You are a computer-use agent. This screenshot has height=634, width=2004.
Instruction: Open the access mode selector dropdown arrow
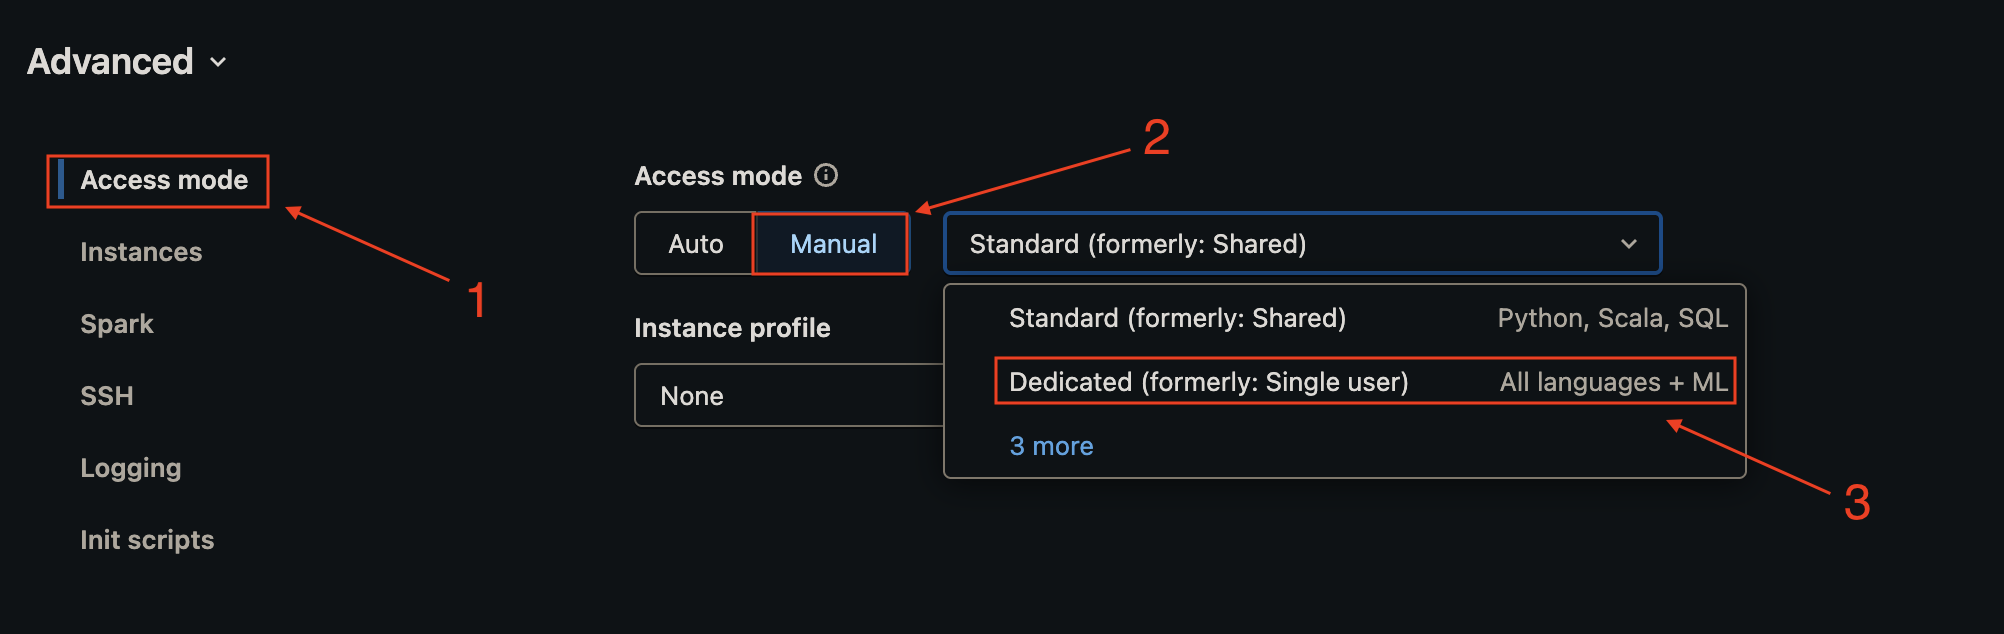1630,243
